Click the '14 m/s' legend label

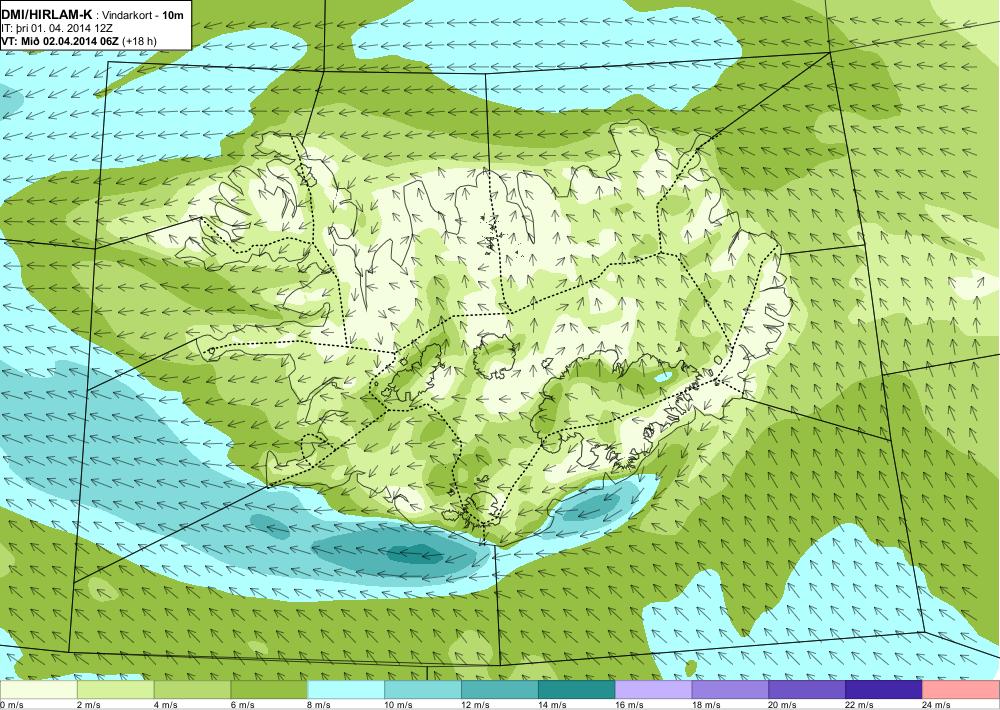(x=552, y=705)
